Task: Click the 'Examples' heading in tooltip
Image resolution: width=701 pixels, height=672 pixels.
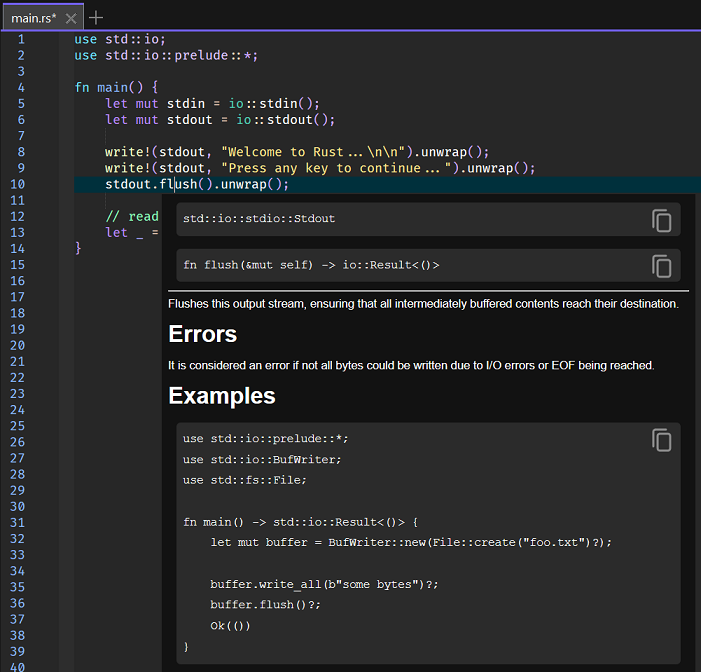Action: [x=222, y=396]
